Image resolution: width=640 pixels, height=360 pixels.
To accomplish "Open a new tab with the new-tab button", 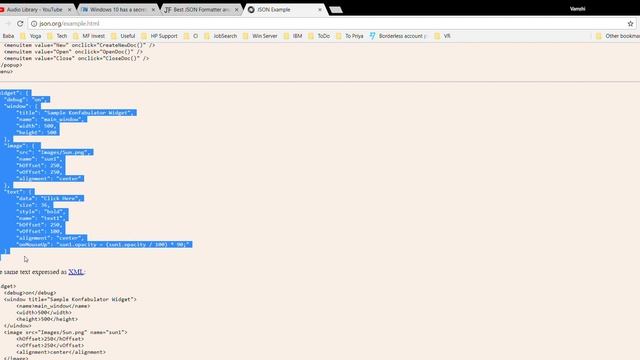I will [x=336, y=9].
